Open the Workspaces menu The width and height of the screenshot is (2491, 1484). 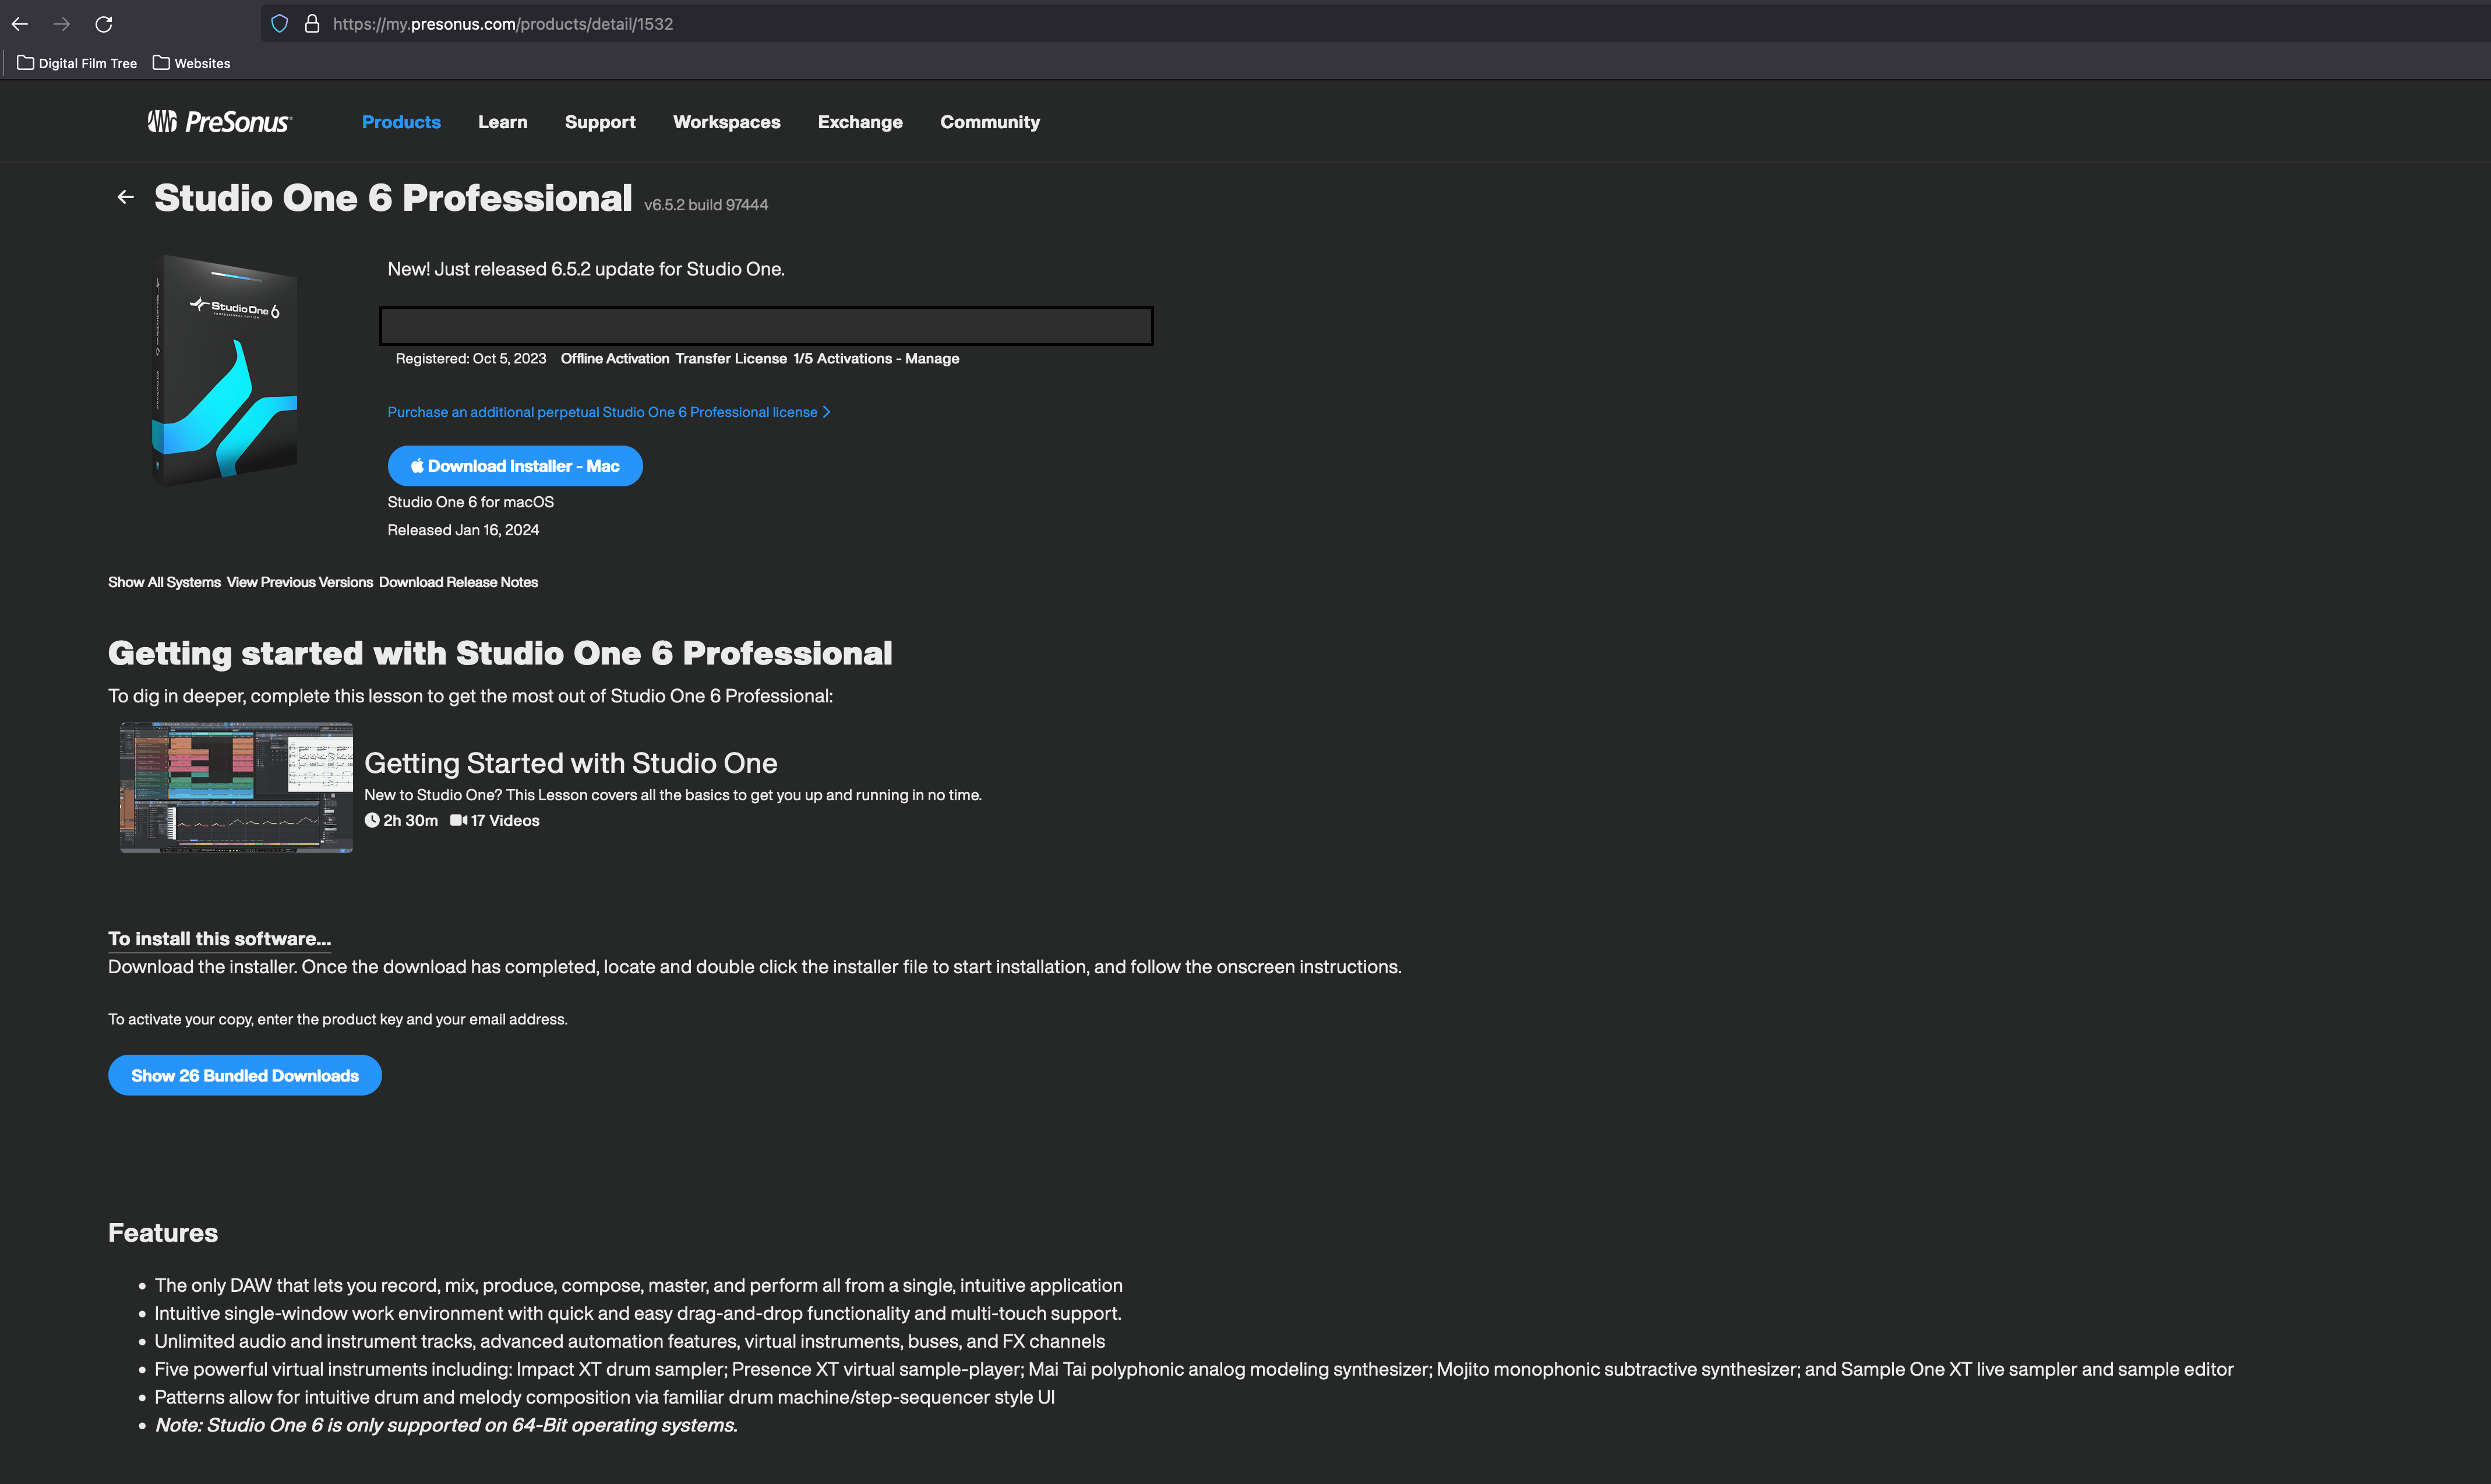point(727,122)
